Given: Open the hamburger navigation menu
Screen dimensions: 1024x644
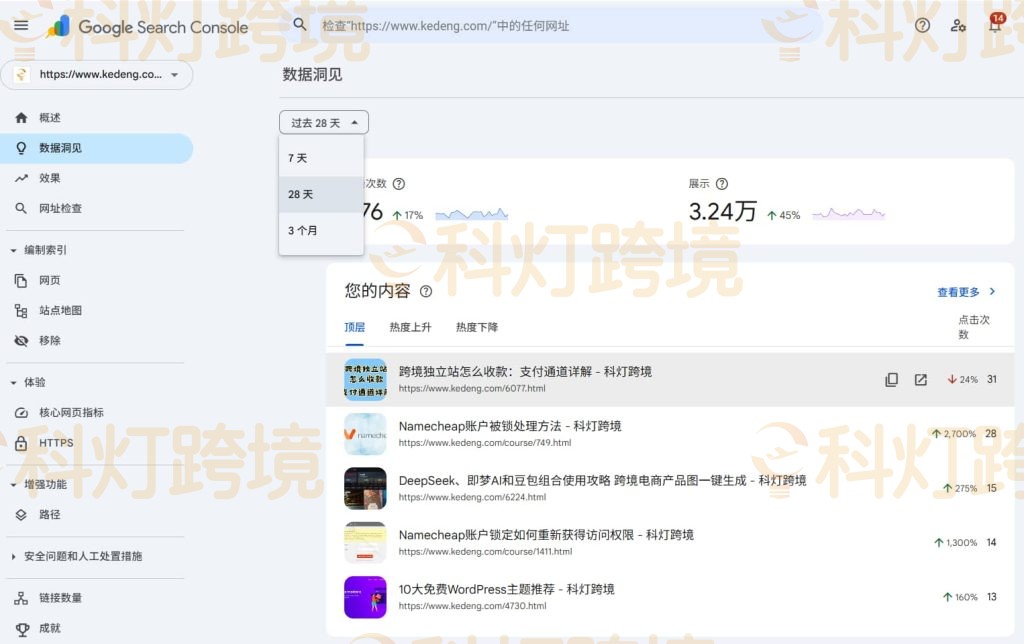Looking at the screenshot, I should 21,25.
